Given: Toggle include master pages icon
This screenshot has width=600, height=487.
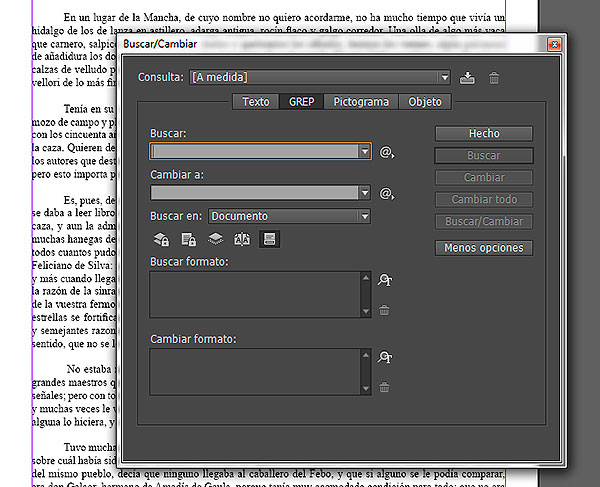Looking at the screenshot, I should 242,239.
